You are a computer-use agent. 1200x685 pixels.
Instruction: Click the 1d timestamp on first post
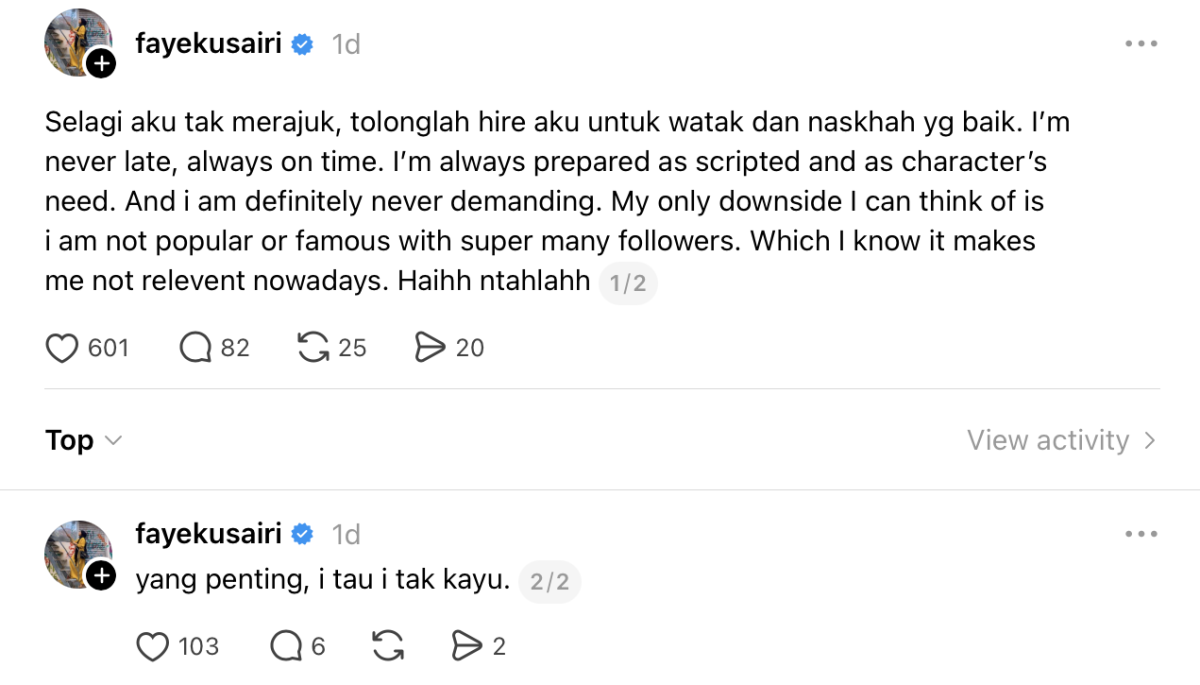click(346, 45)
